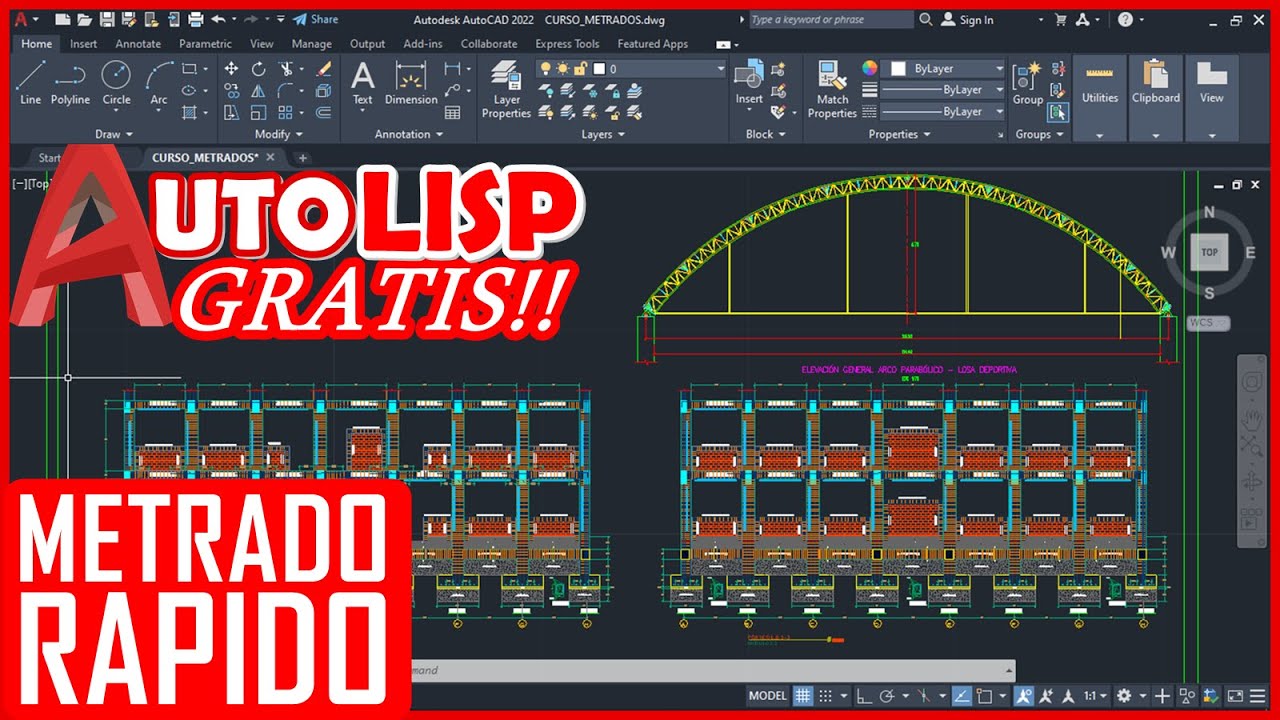Open the Annotate ribbon tab
This screenshot has width=1280, height=720.
138,44
